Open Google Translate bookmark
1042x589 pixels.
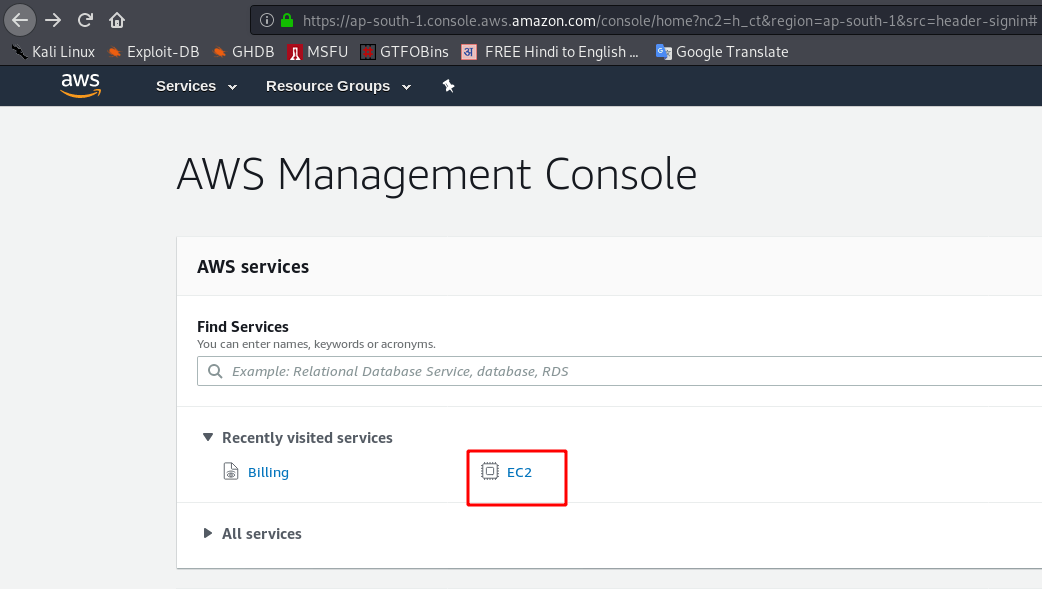pyautogui.click(x=722, y=52)
